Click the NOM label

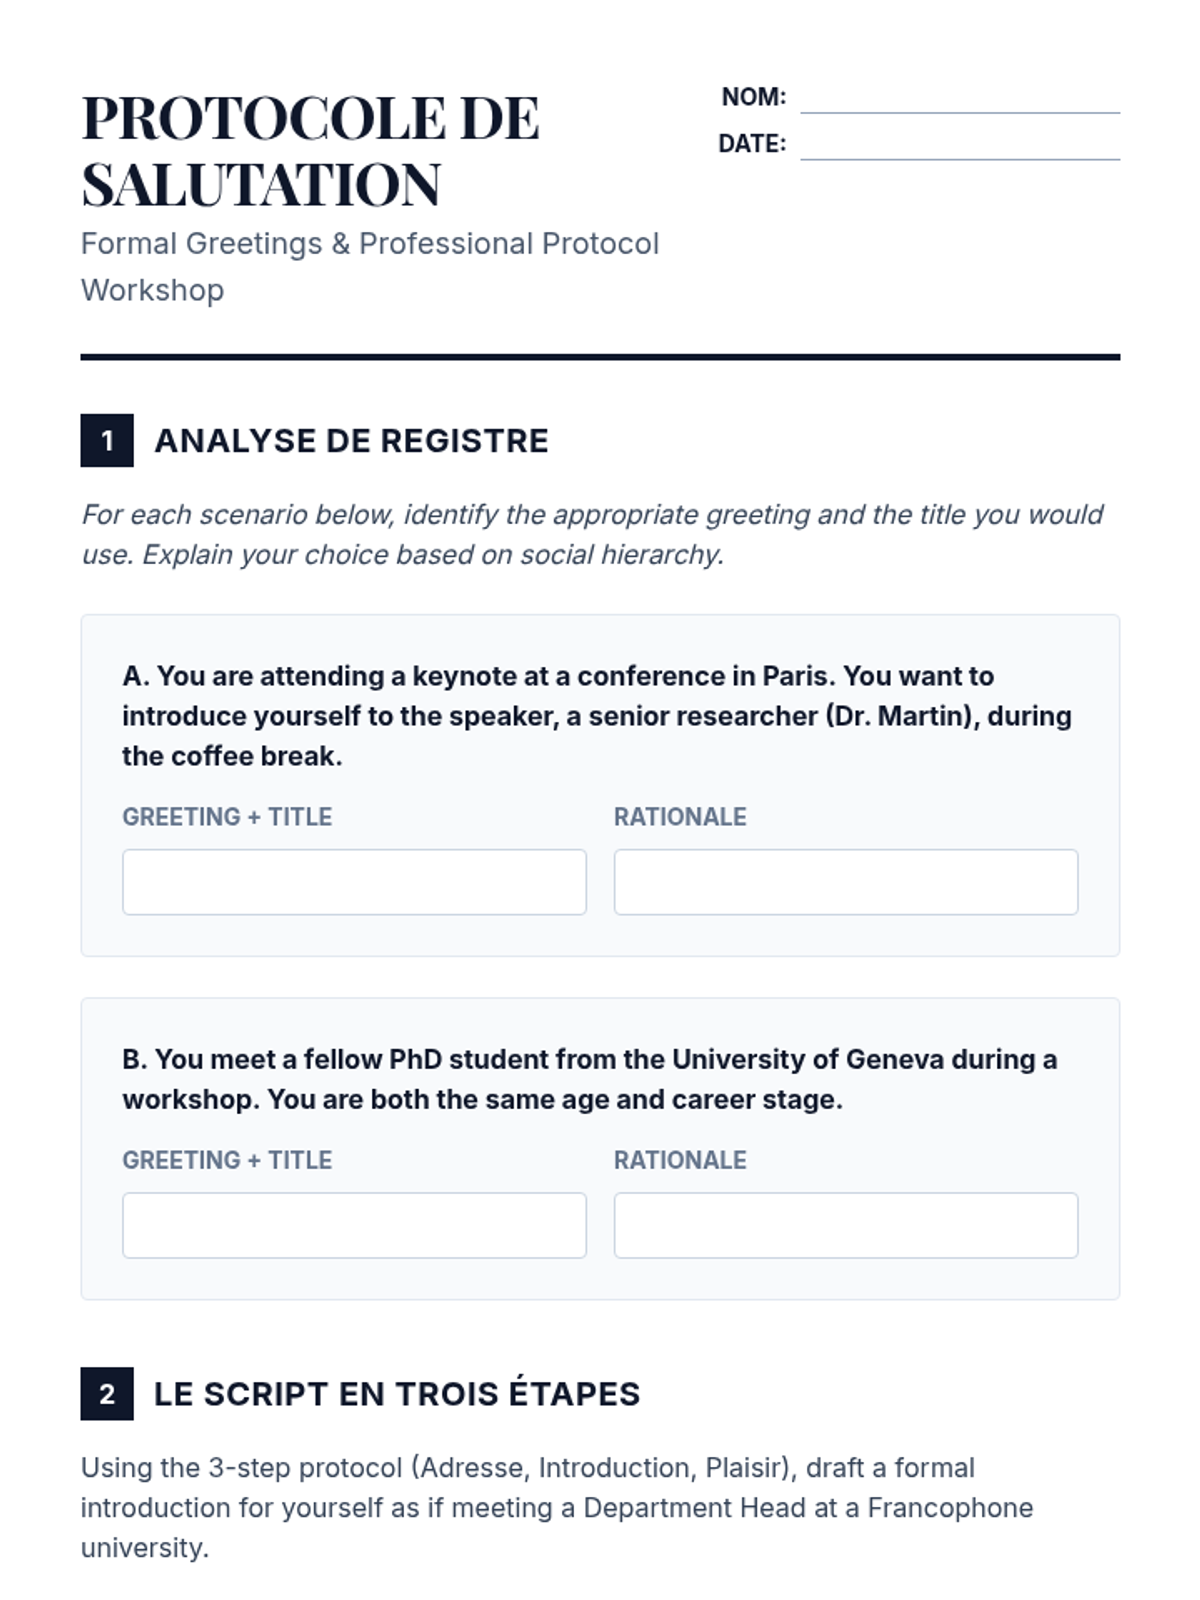pos(753,97)
